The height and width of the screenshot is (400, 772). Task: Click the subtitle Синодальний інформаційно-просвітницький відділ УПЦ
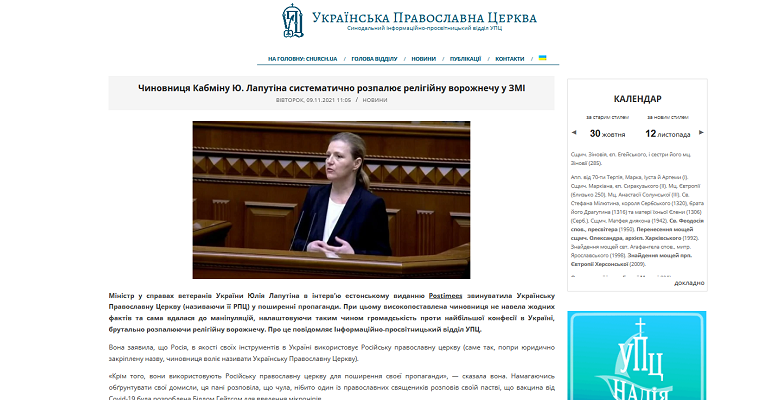pyautogui.click(x=424, y=29)
